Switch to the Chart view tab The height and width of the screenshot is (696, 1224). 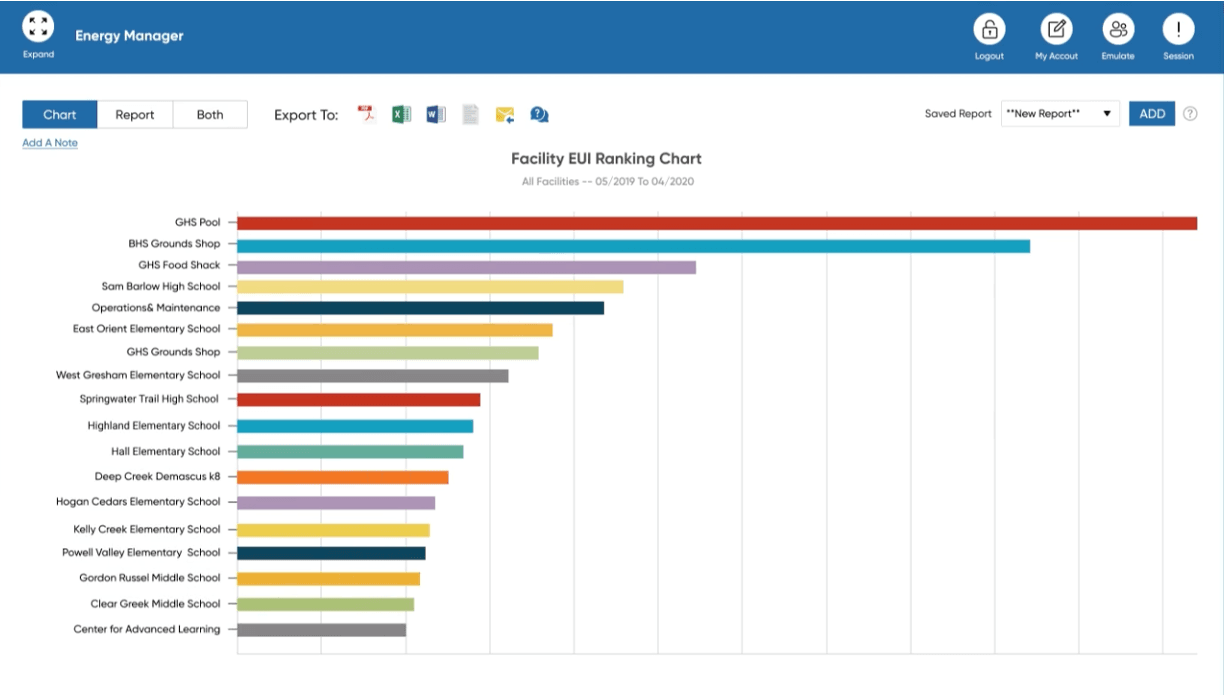[60, 114]
